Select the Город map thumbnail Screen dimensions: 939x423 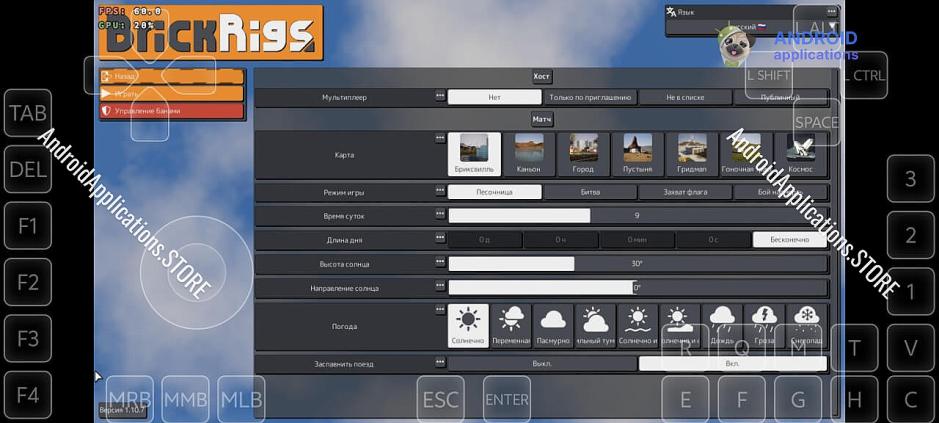583,154
